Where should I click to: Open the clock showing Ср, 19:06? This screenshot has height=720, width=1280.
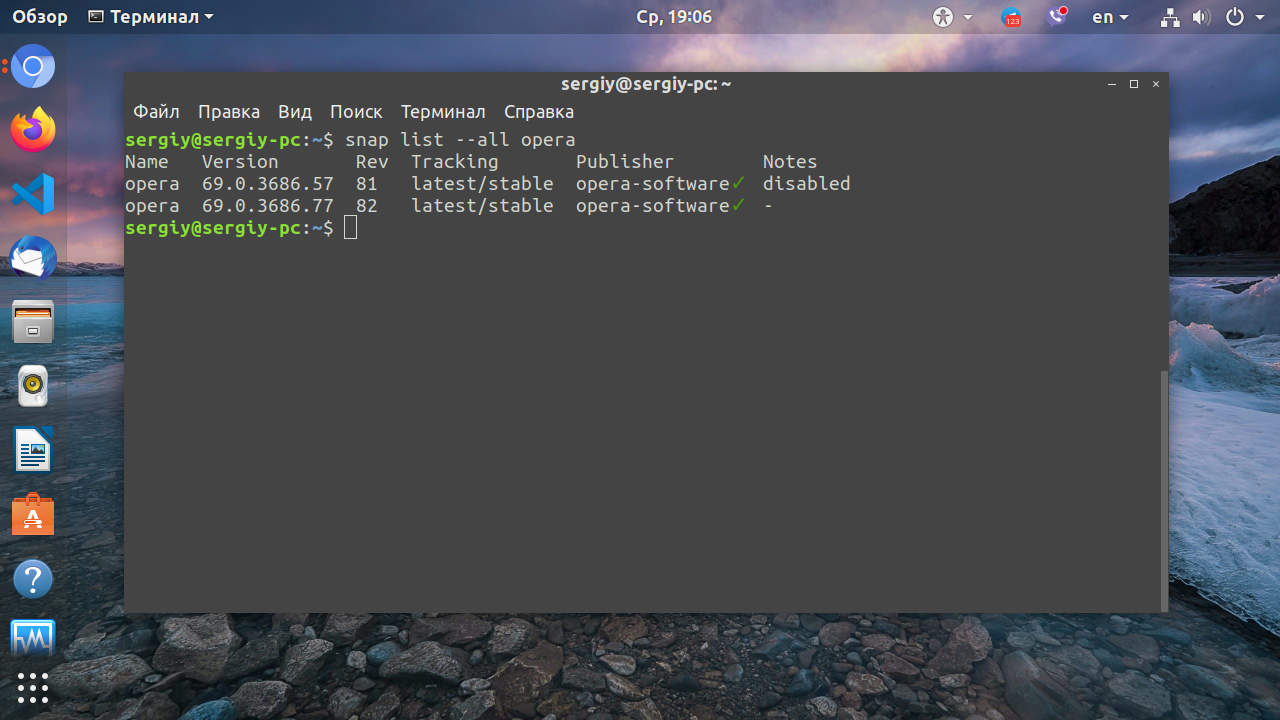674,17
